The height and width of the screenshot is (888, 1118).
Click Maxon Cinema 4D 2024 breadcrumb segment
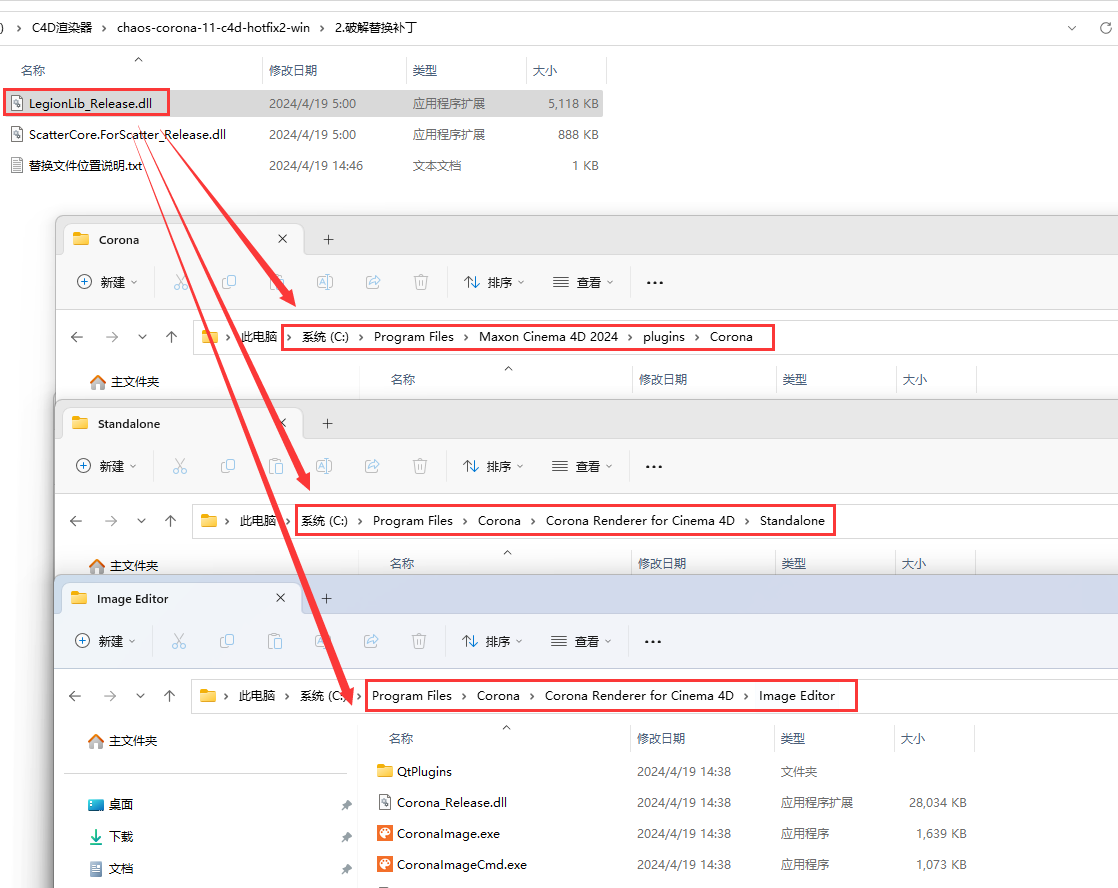pos(548,337)
